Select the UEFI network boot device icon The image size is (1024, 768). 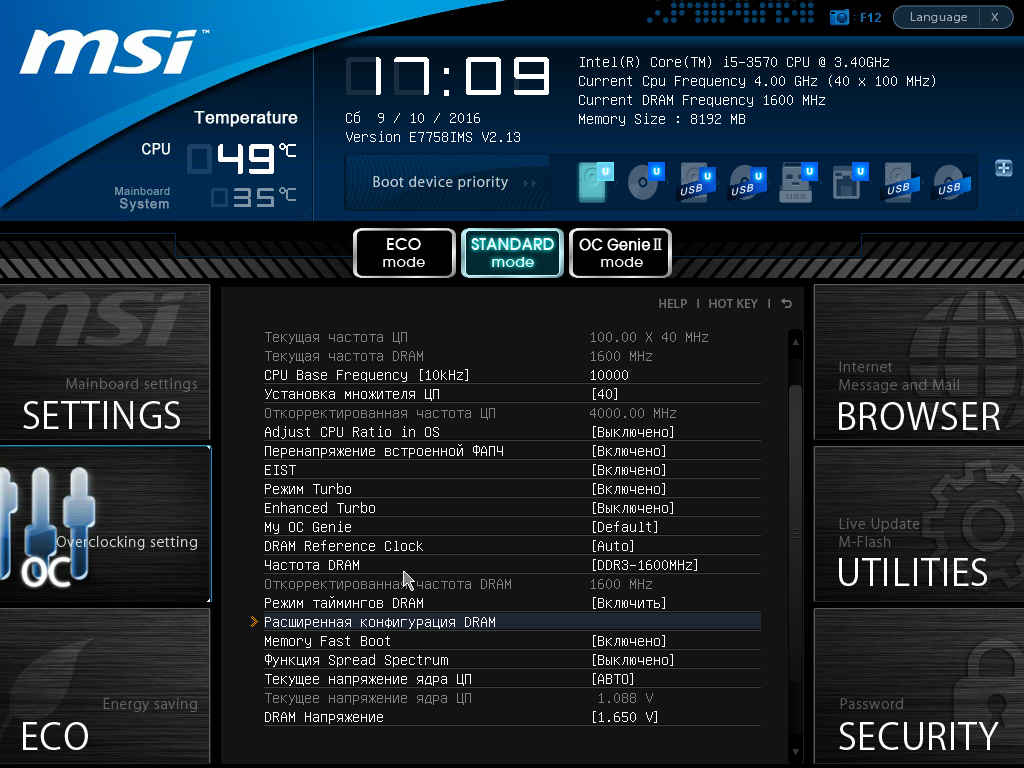coord(850,182)
